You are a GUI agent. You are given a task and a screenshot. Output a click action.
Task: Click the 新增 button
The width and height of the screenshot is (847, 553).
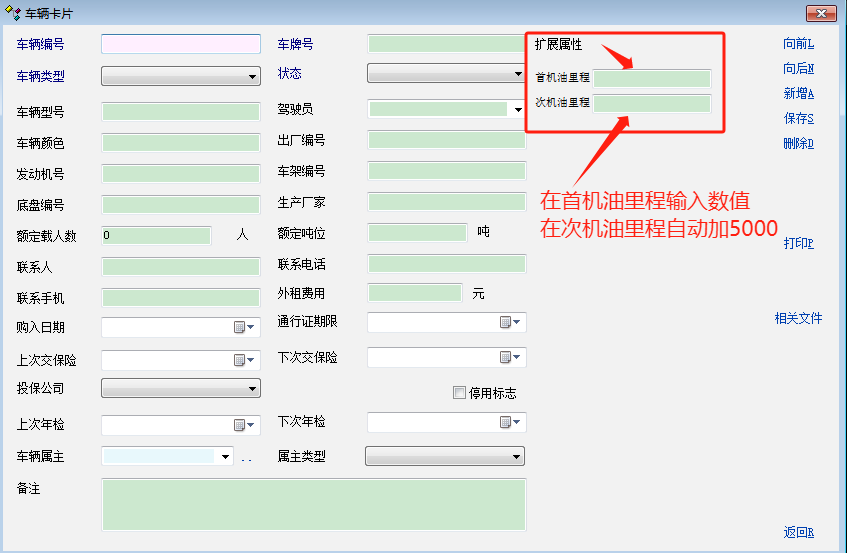pos(798,94)
